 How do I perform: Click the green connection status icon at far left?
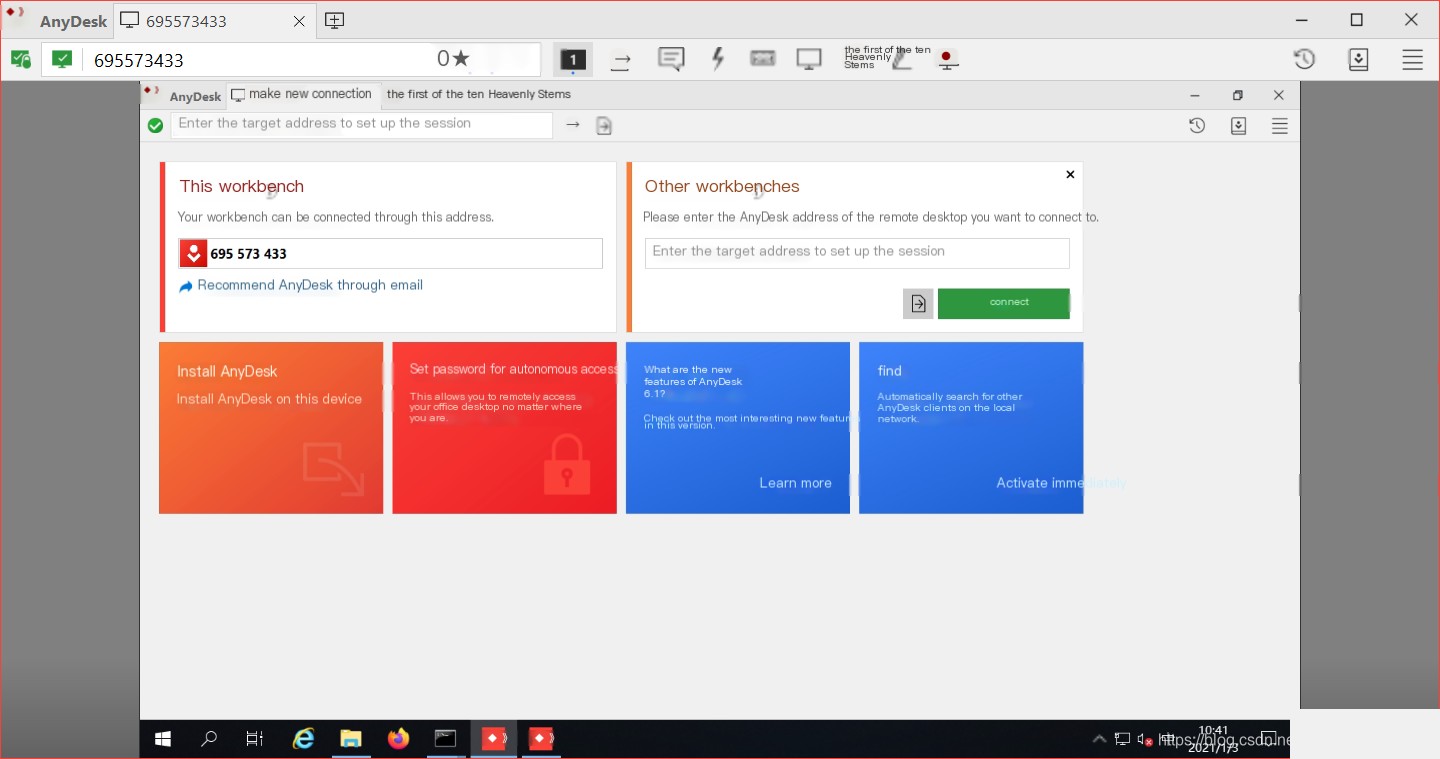20,60
